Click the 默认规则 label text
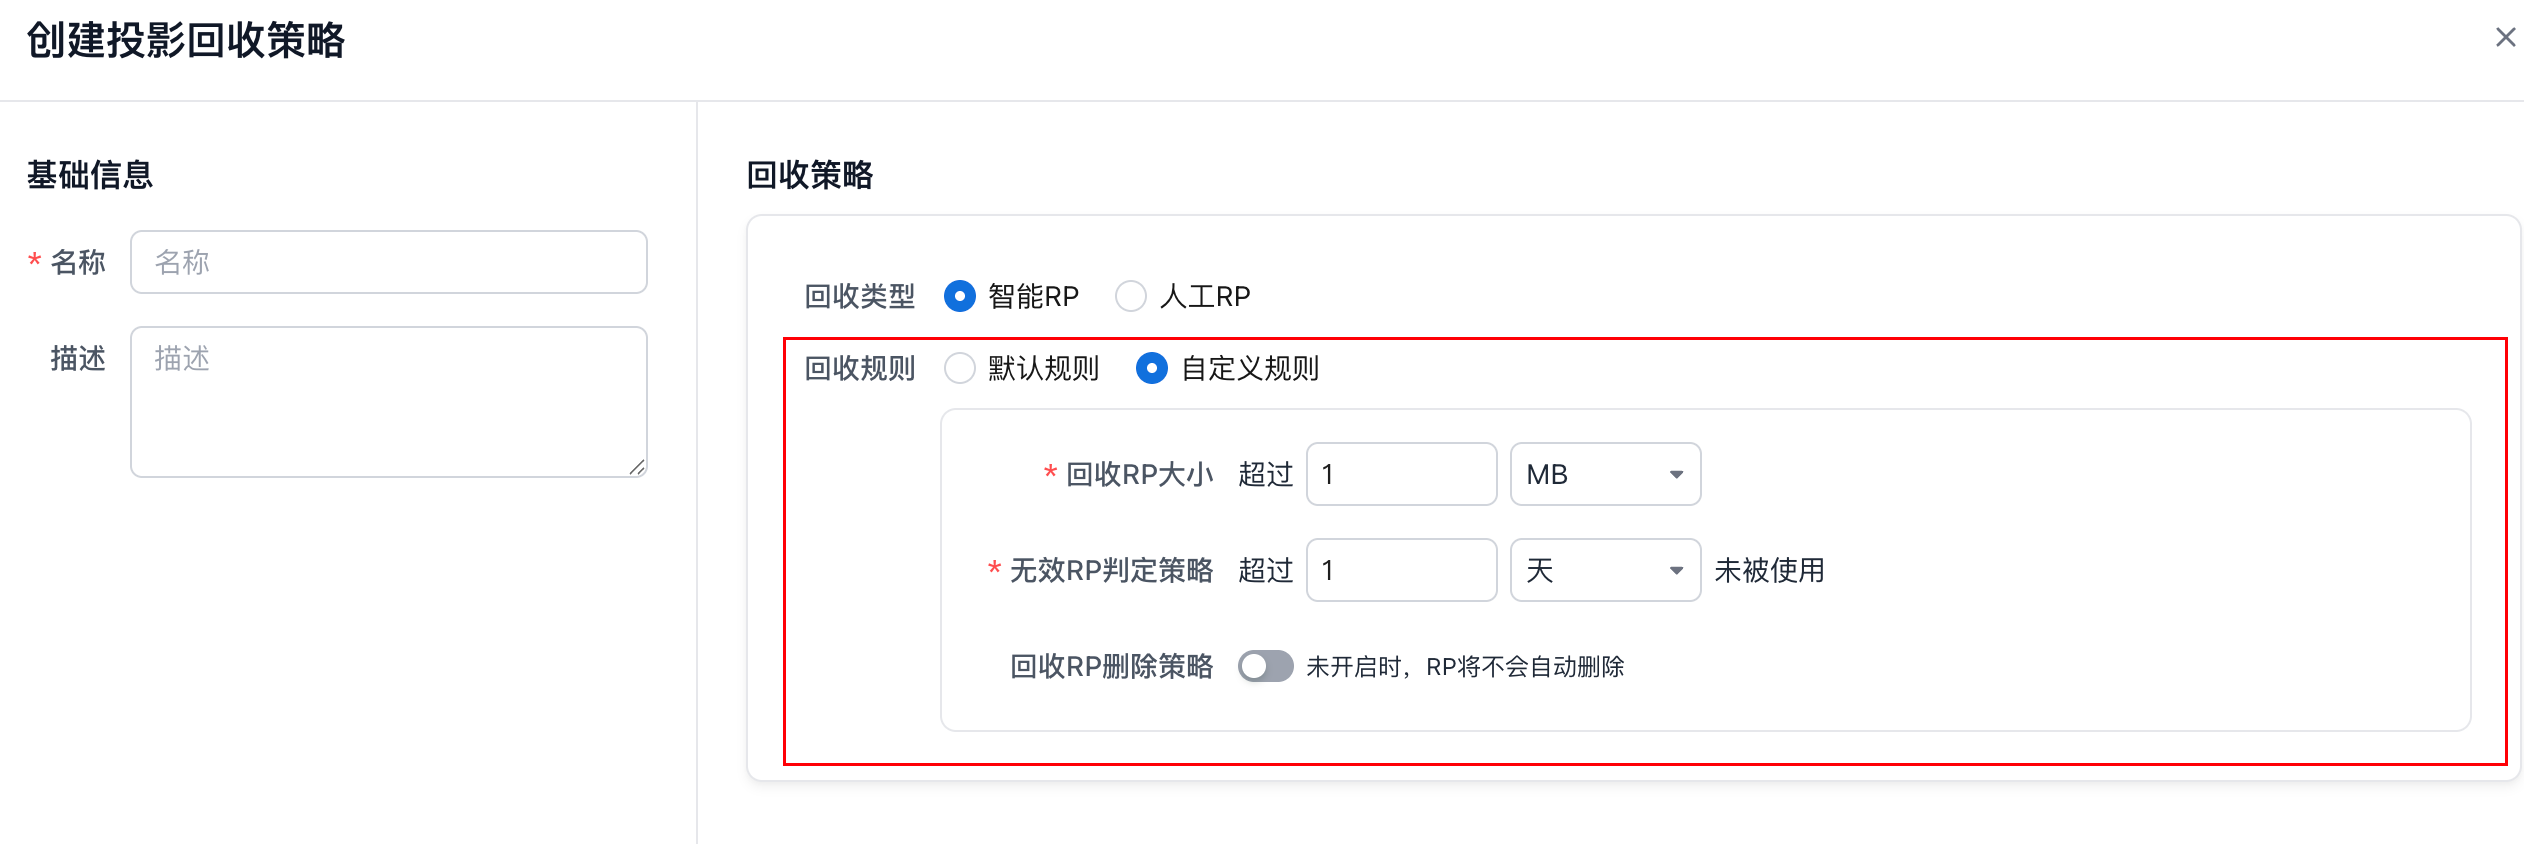2524x844 pixels. pyautogui.click(x=1043, y=369)
